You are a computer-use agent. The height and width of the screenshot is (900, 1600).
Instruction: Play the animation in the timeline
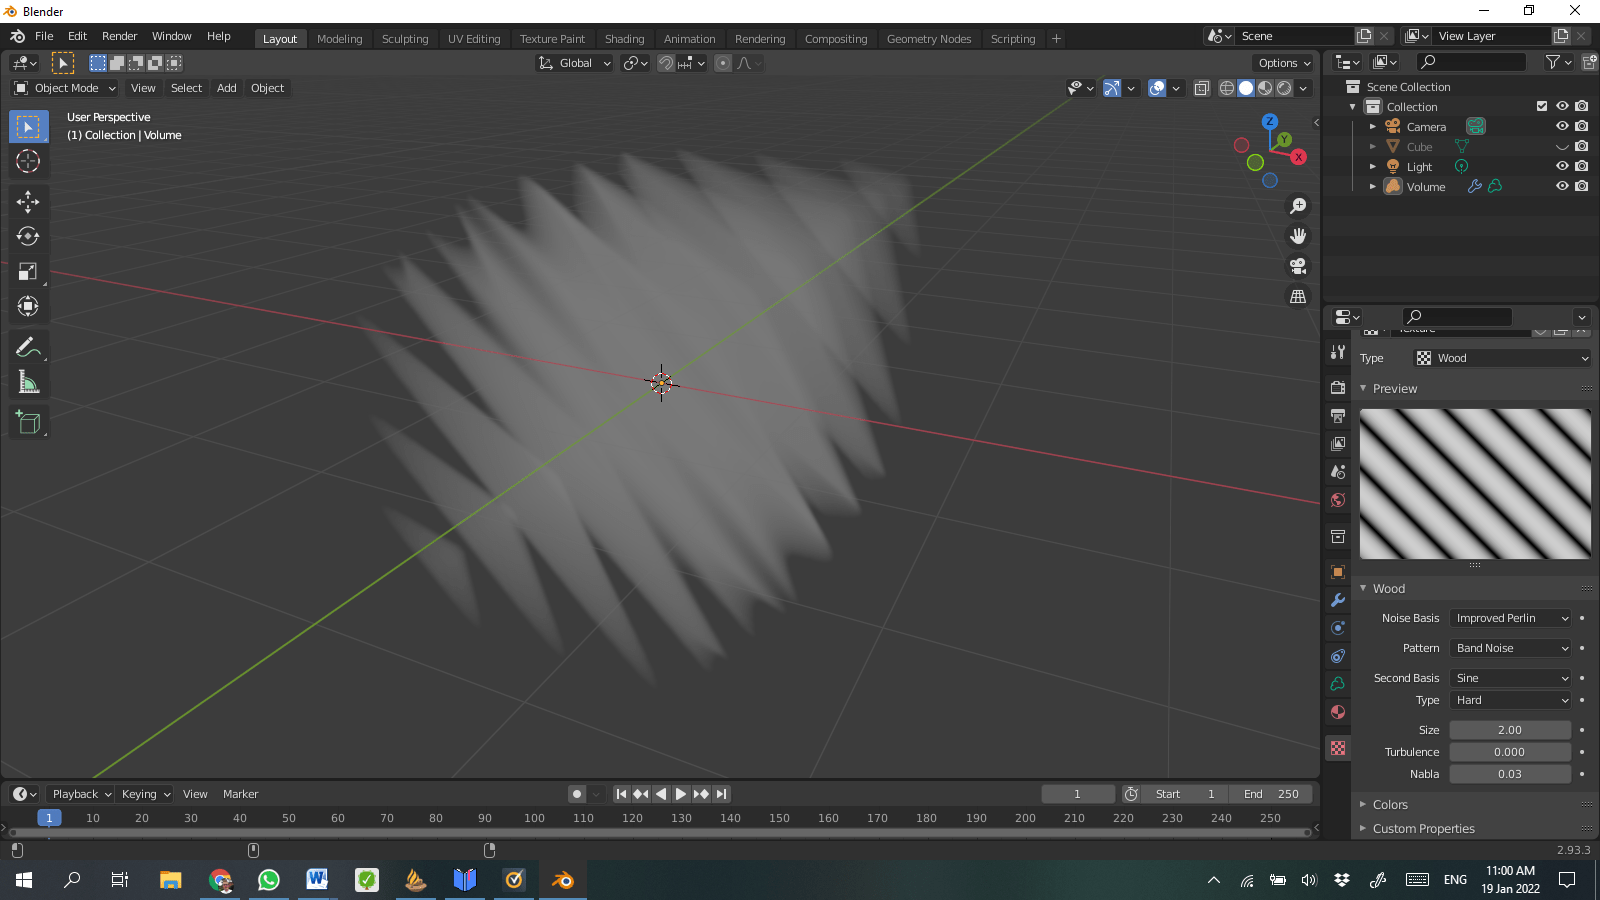680,793
